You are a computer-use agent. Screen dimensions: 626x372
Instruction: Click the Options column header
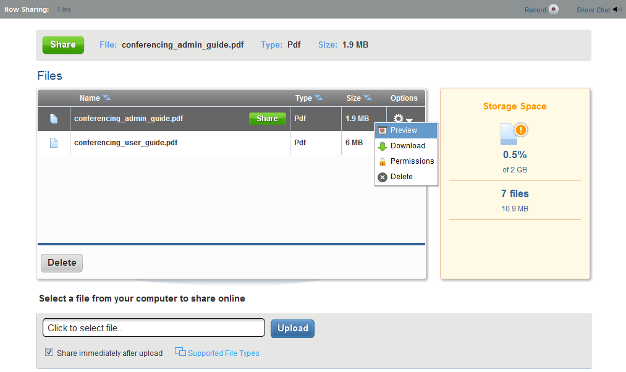[404, 98]
